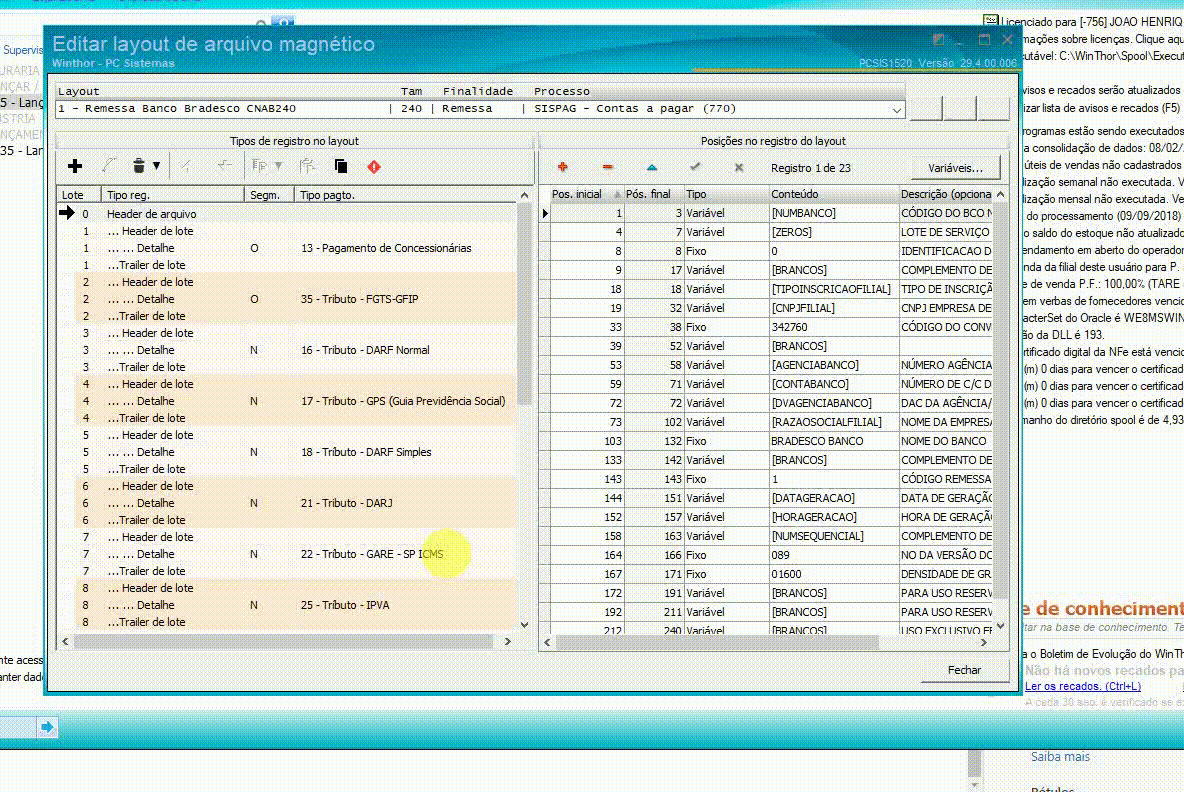1184x792 pixels.
Task: Open the Layout combo box dropdown
Action: click(896, 109)
